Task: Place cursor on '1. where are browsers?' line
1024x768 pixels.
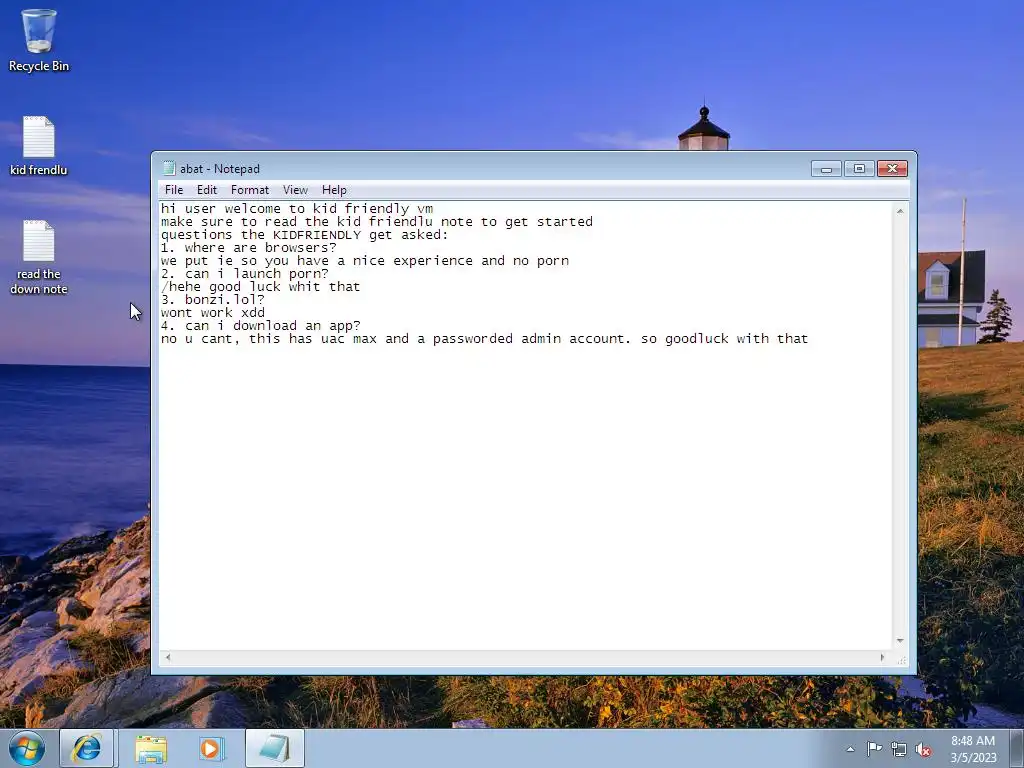Action: click(249, 248)
